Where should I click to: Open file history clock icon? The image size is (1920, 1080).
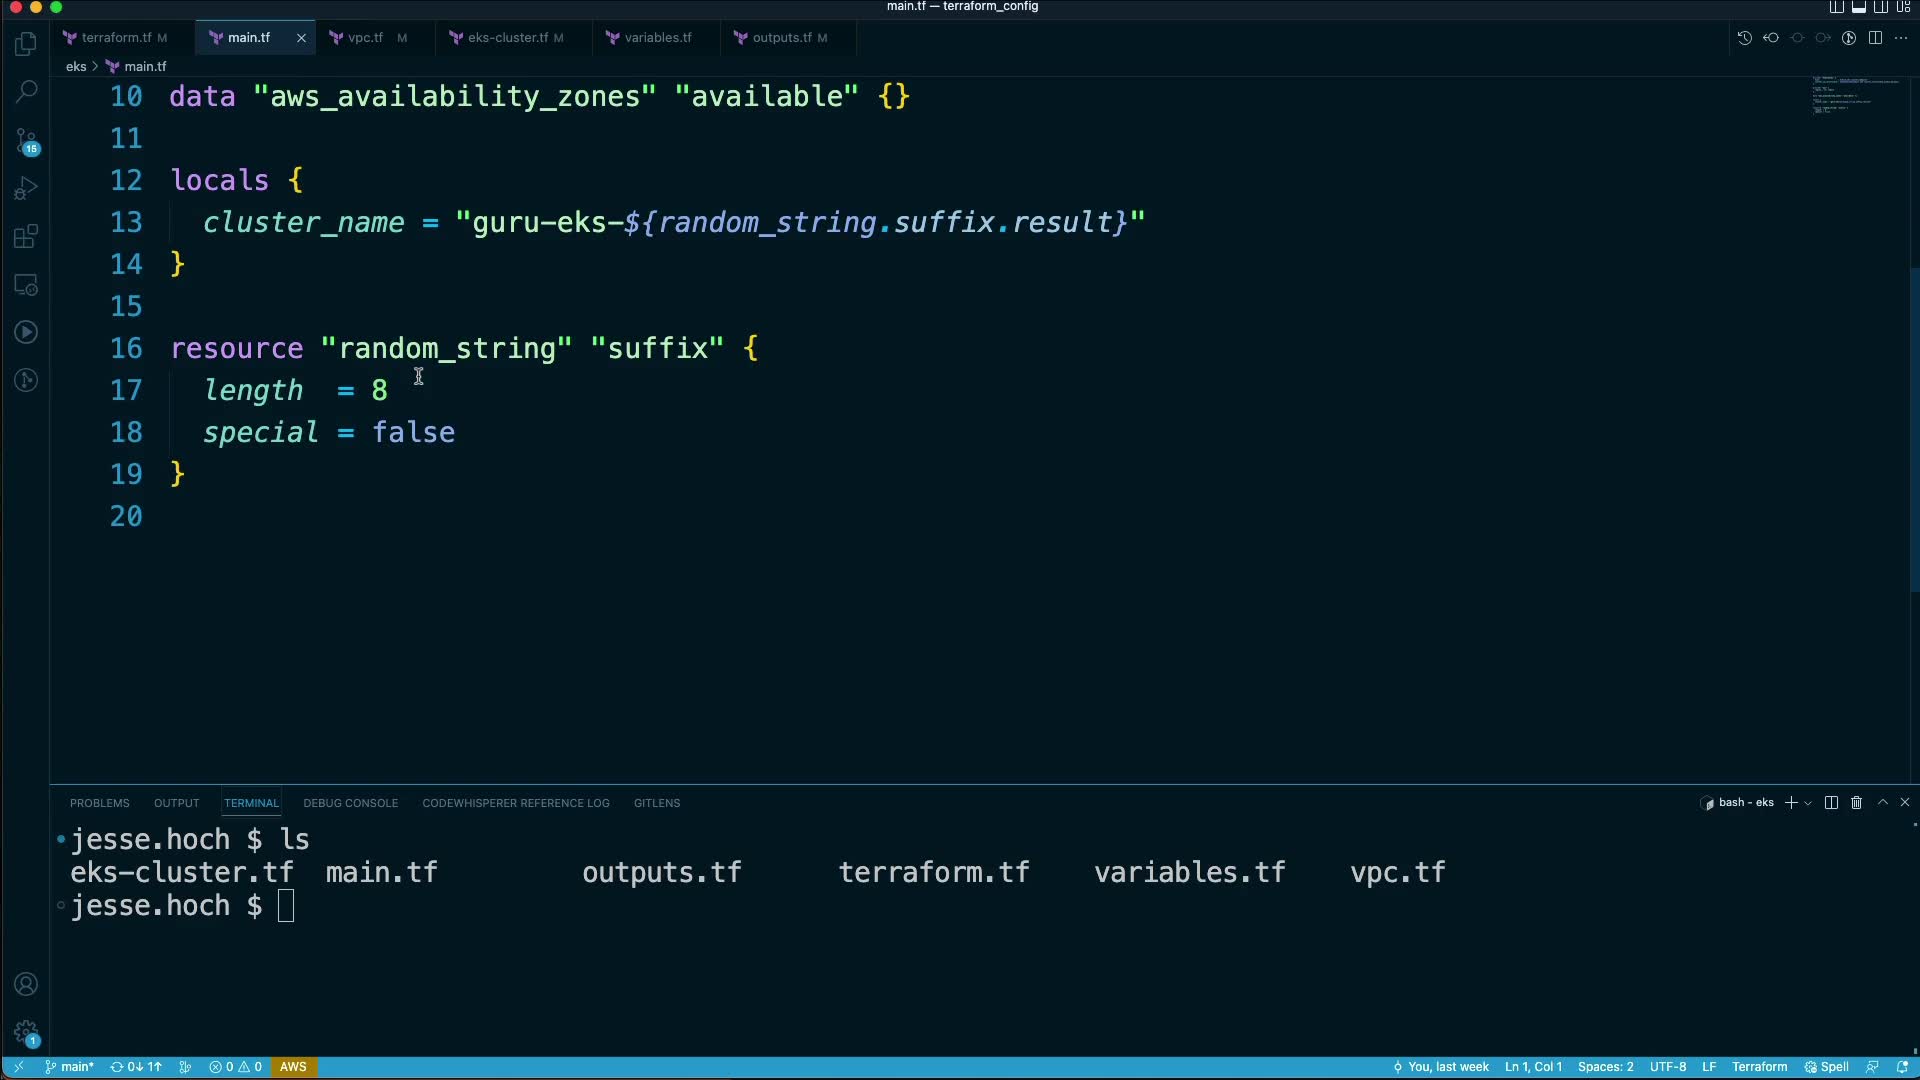[1745, 38]
